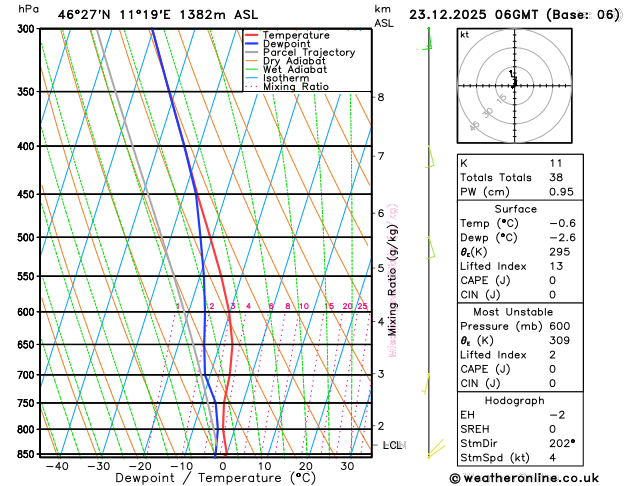Click the surface Temp value '-0.6'
This screenshot has width=629, height=486.
[562, 223]
